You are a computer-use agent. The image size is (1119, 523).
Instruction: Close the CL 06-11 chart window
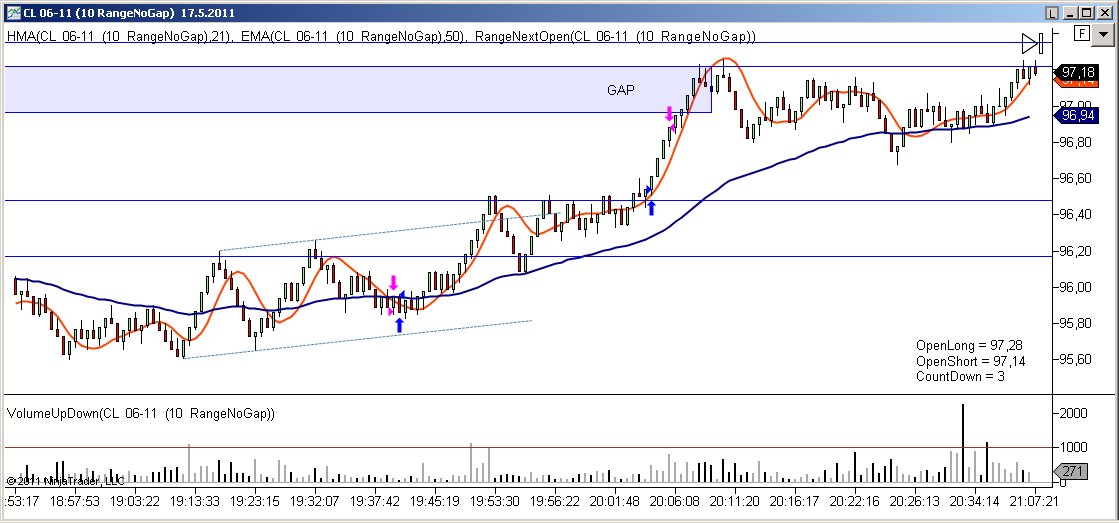pyautogui.click(x=1103, y=13)
